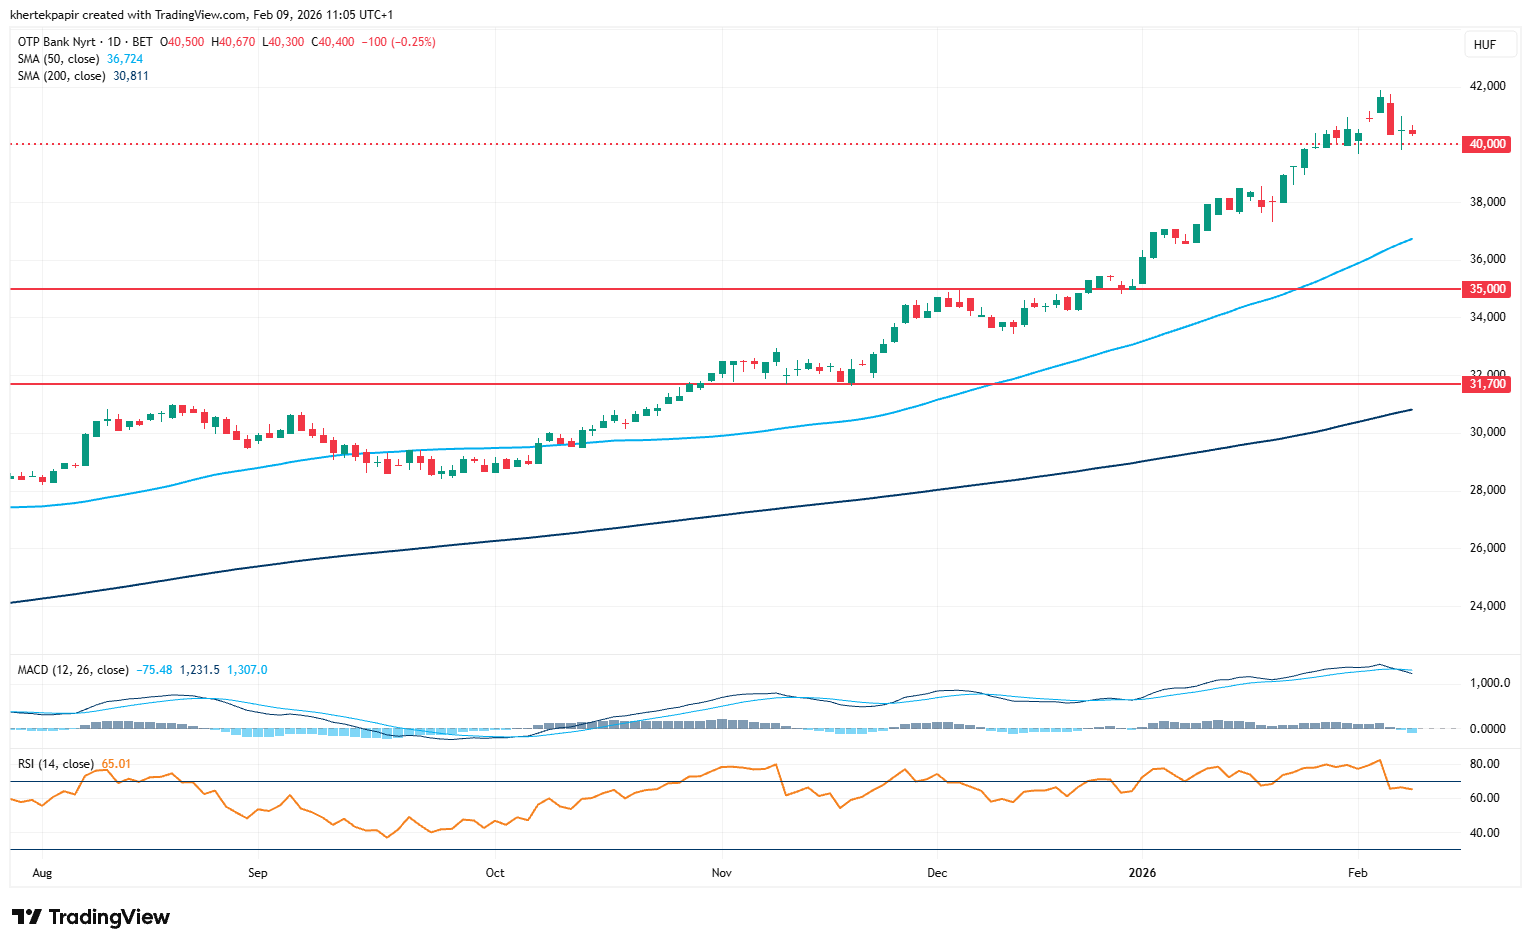This screenshot has height=947, width=1531.
Task: Select the SMA (200, close) legend
Action: (x=61, y=76)
